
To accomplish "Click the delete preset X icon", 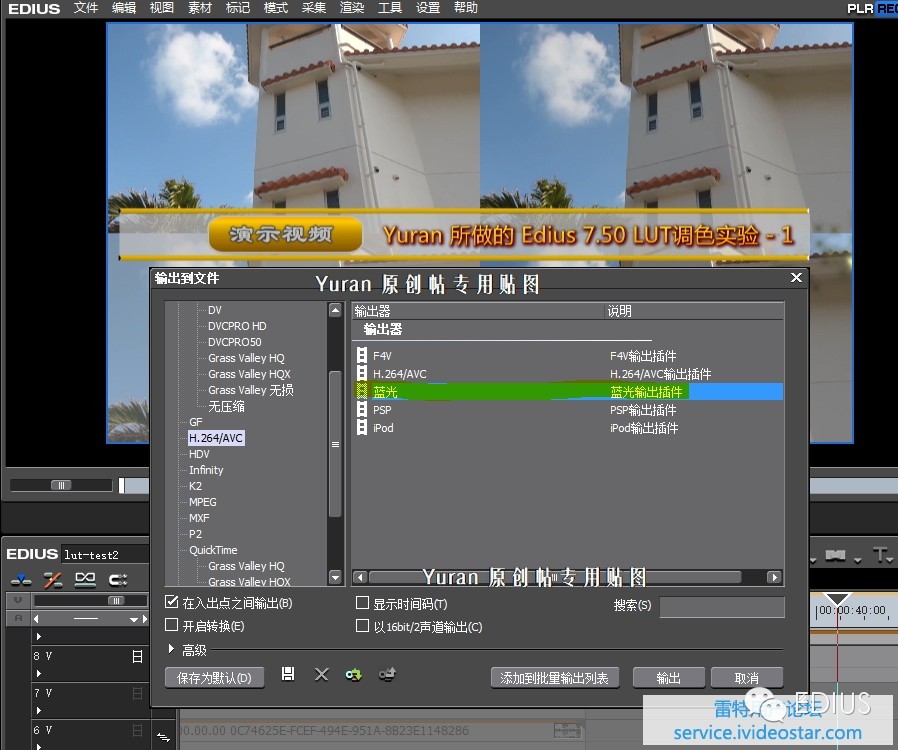I will [x=321, y=675].
